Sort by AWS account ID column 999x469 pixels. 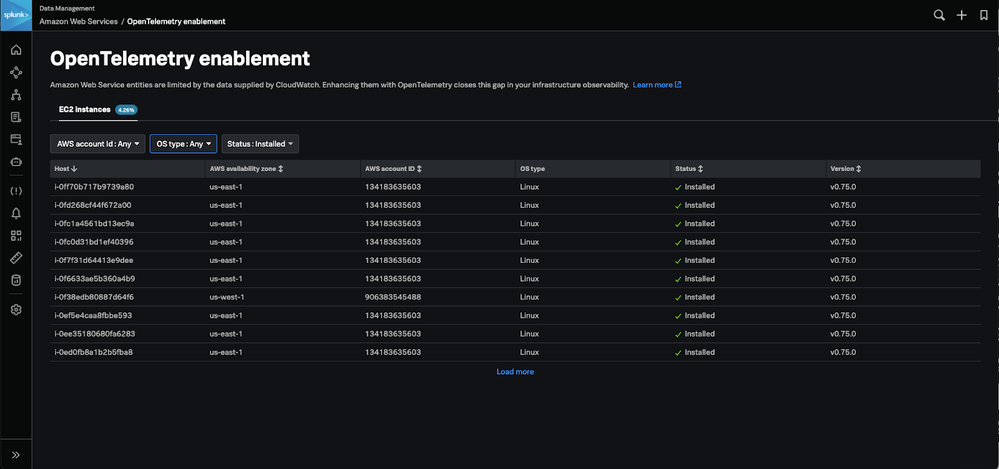[393, 169]
